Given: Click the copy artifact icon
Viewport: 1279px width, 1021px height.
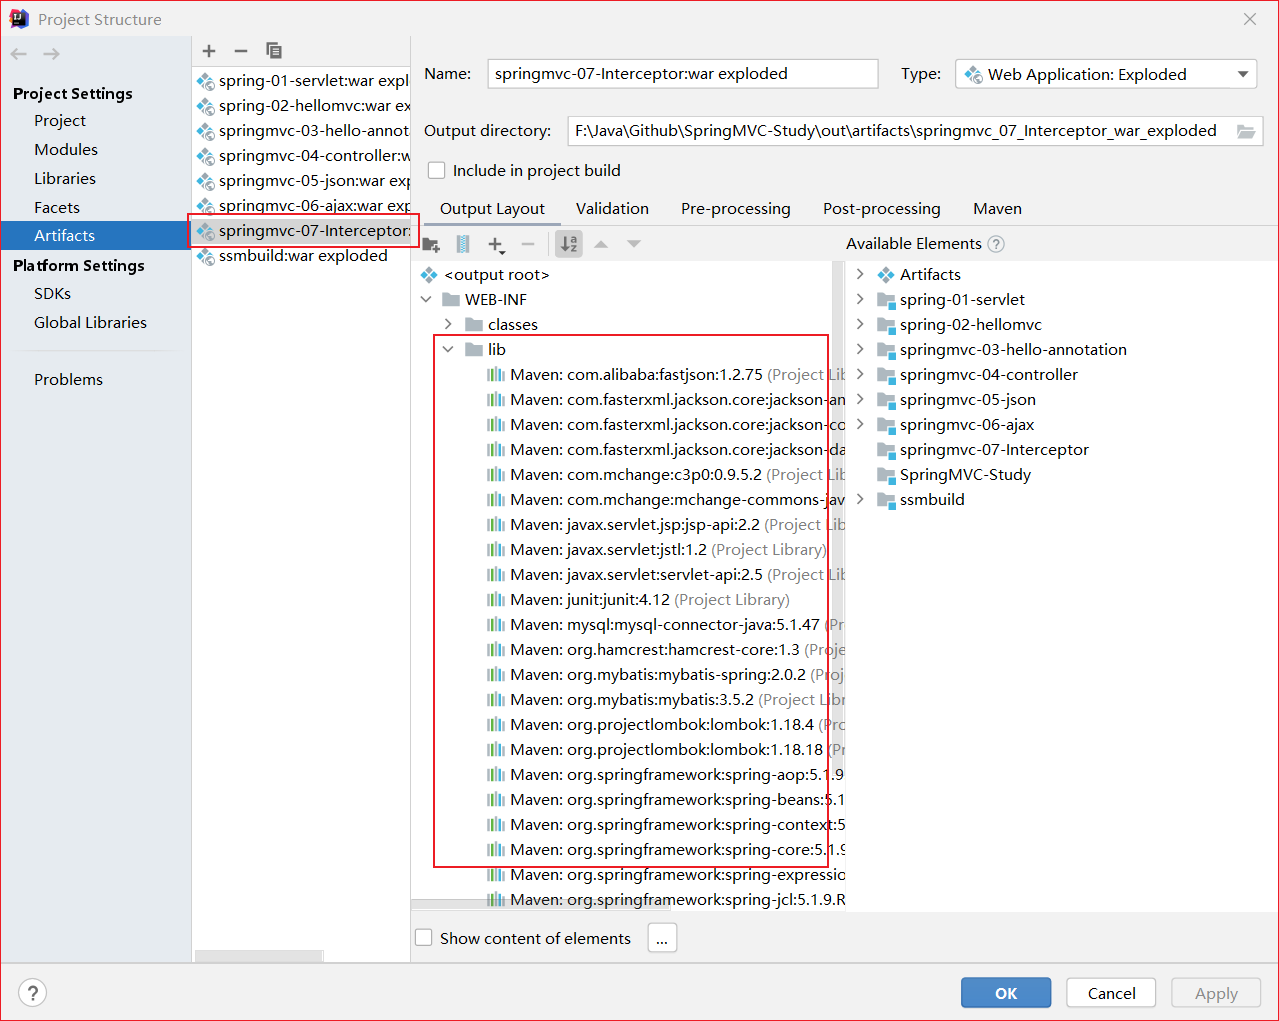Looking at the screenshot, I should pos(274,51).
